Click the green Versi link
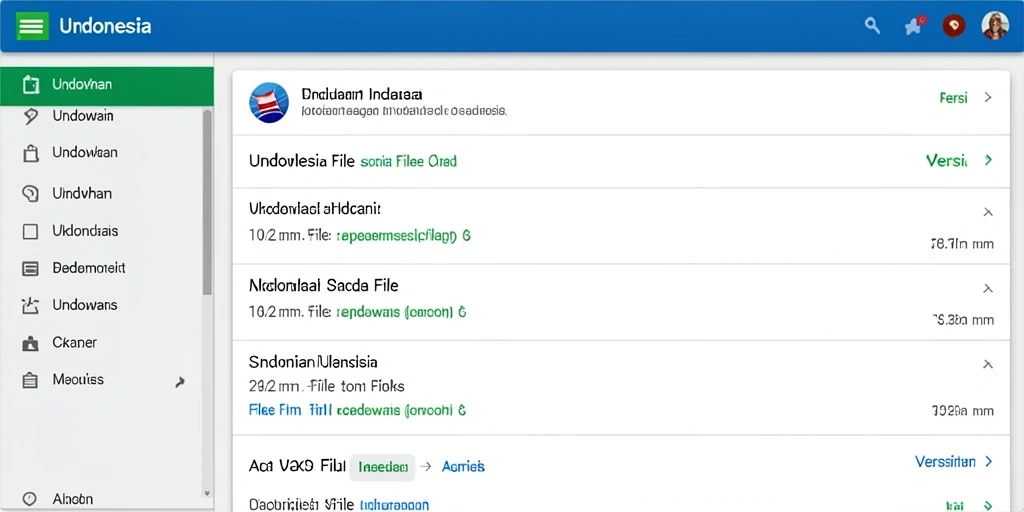The image size is (1024, 512). pos(946,160)
